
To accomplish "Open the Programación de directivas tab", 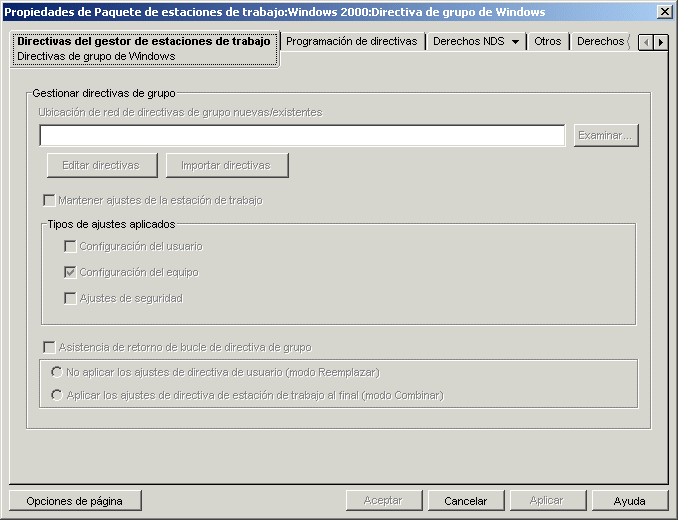I will pos(352,41).
